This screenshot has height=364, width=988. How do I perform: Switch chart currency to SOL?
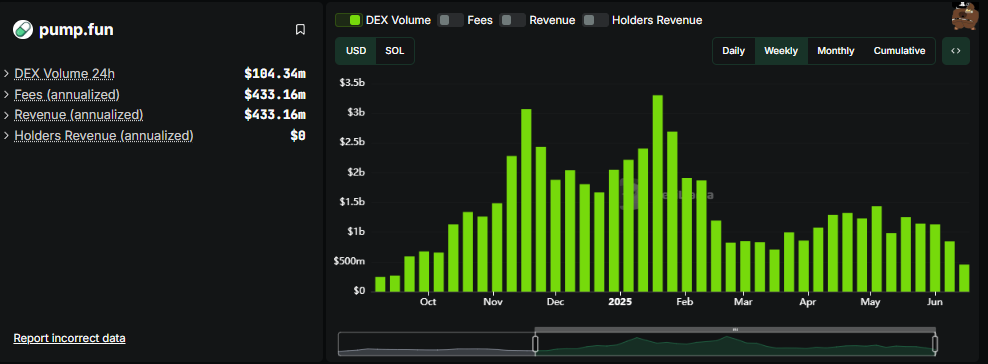click(395, 51)
